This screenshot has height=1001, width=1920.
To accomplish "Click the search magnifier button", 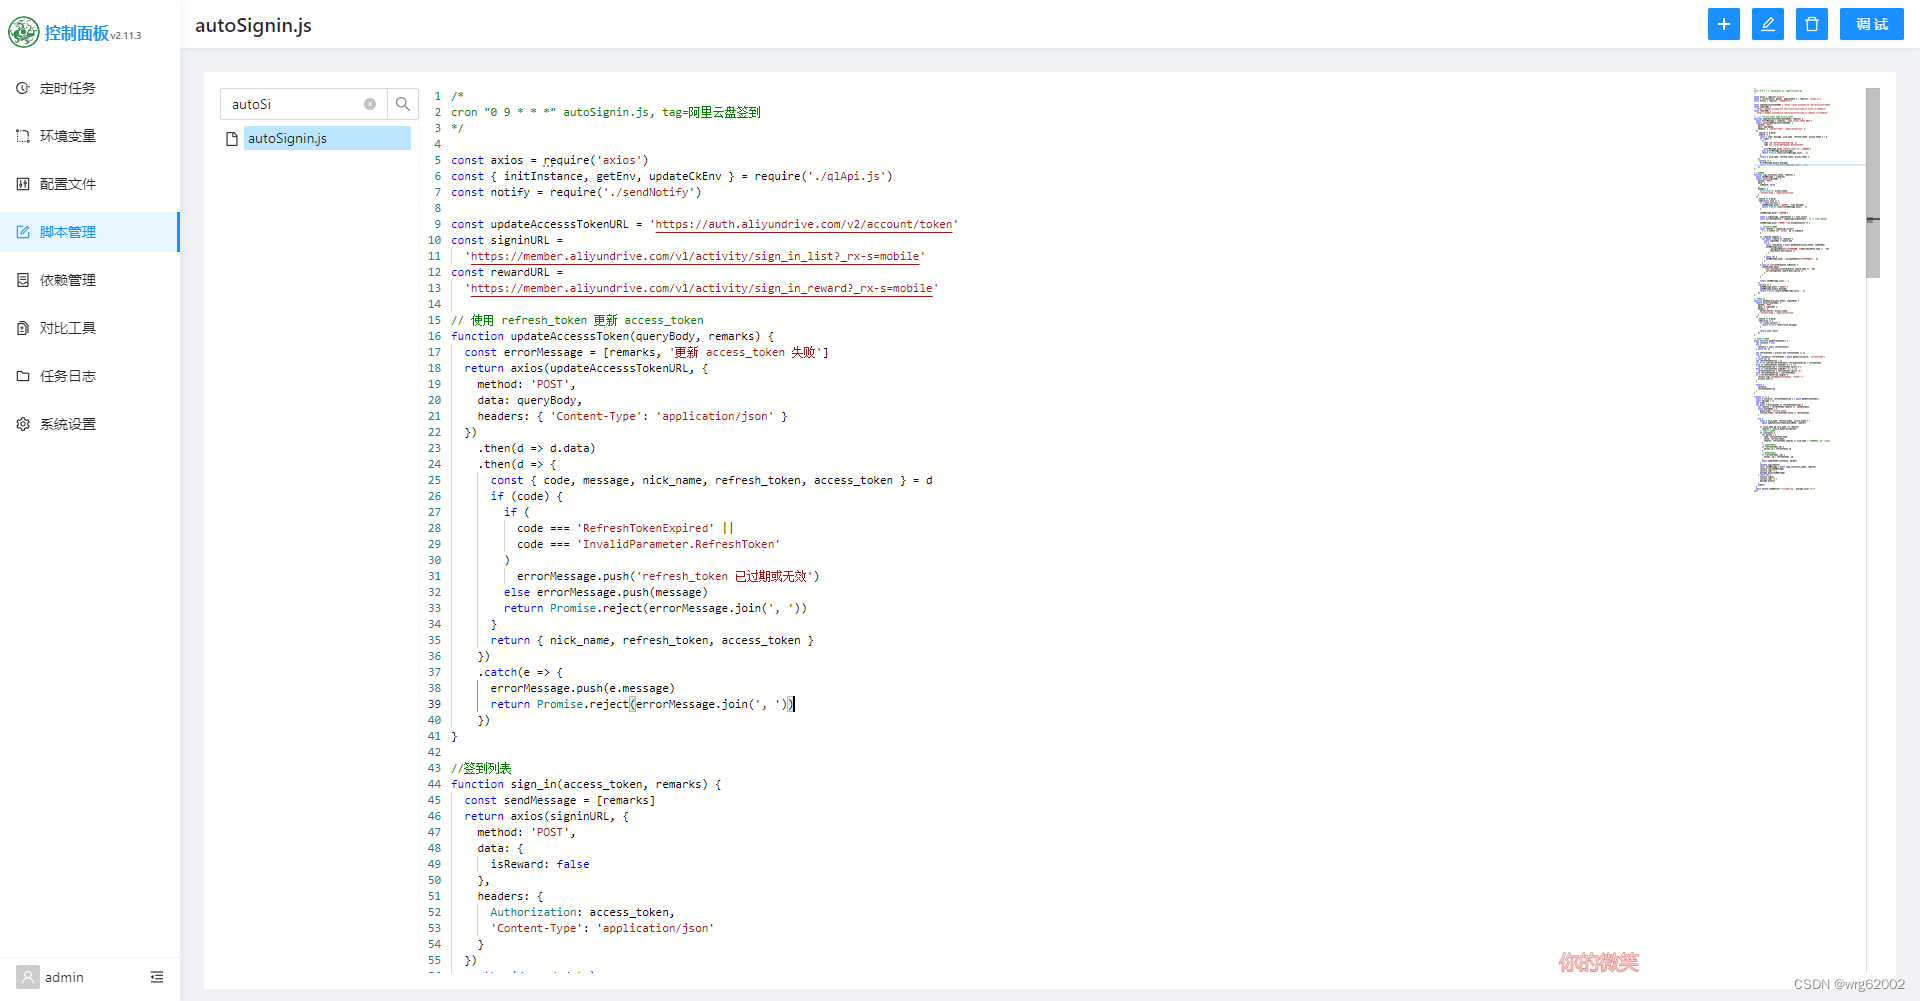I will coord(403,104).
